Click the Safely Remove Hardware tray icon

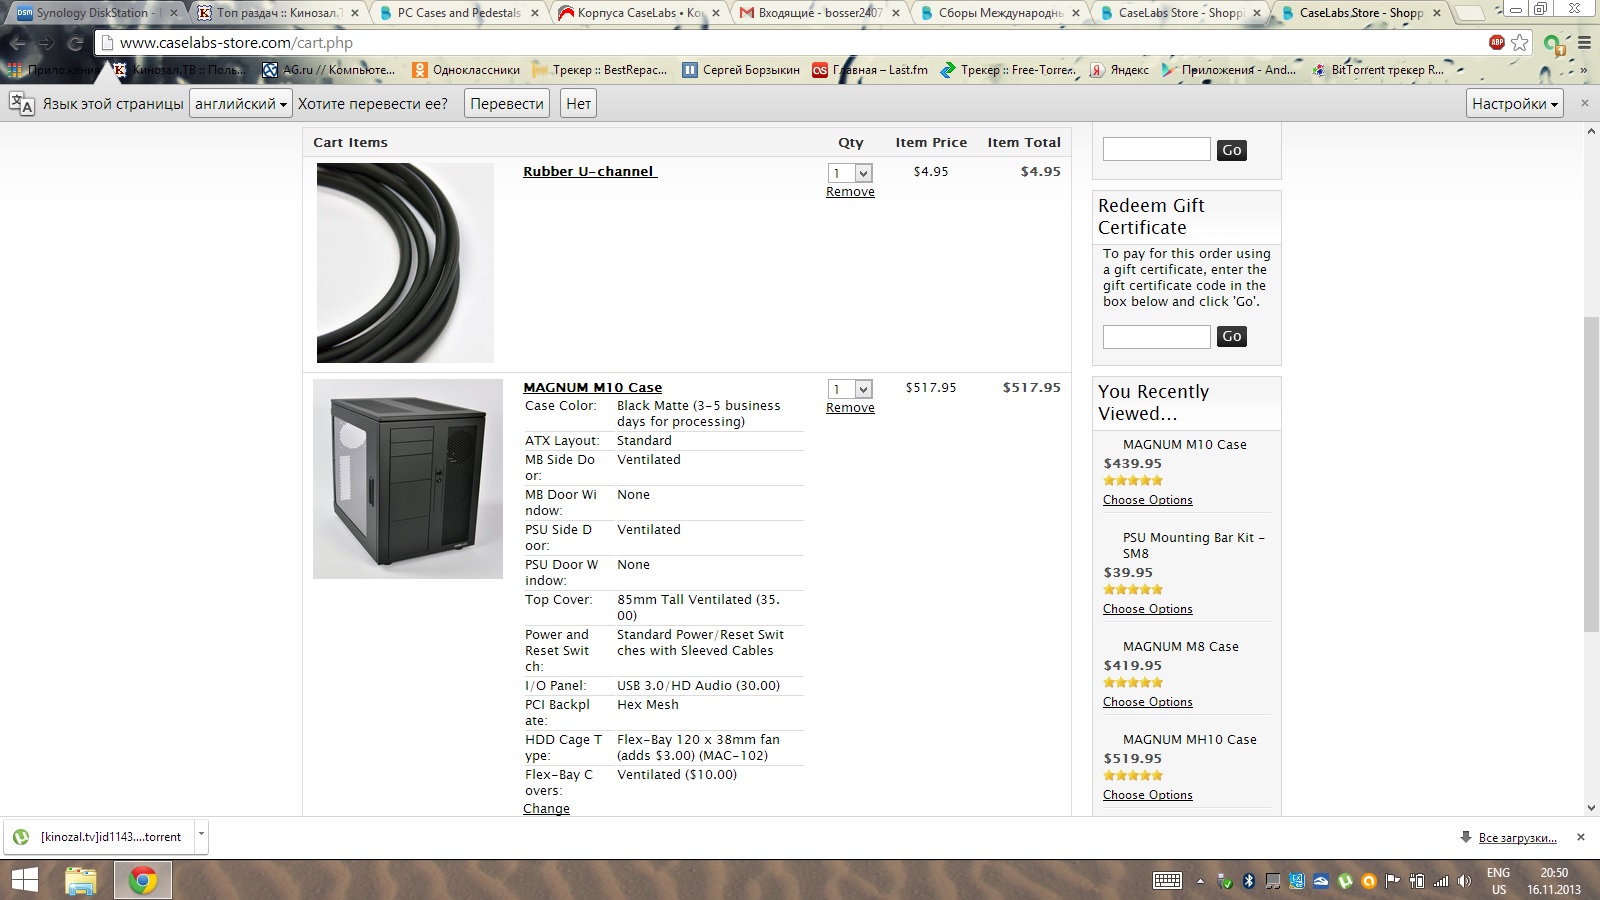point(1224,881)
